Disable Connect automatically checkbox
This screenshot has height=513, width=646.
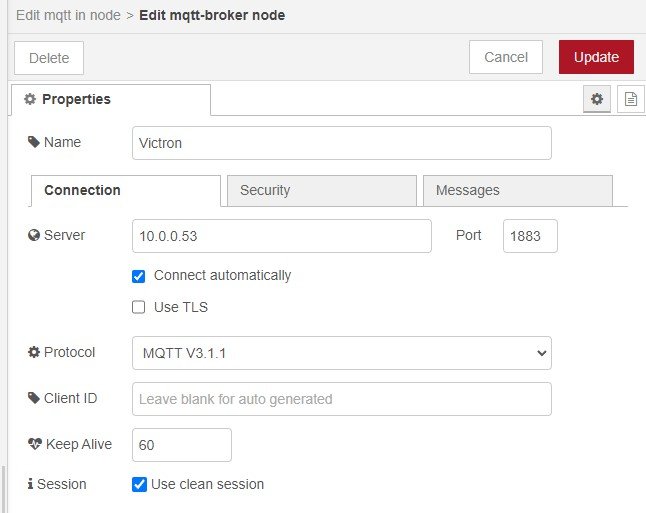[x=139, y=276]
